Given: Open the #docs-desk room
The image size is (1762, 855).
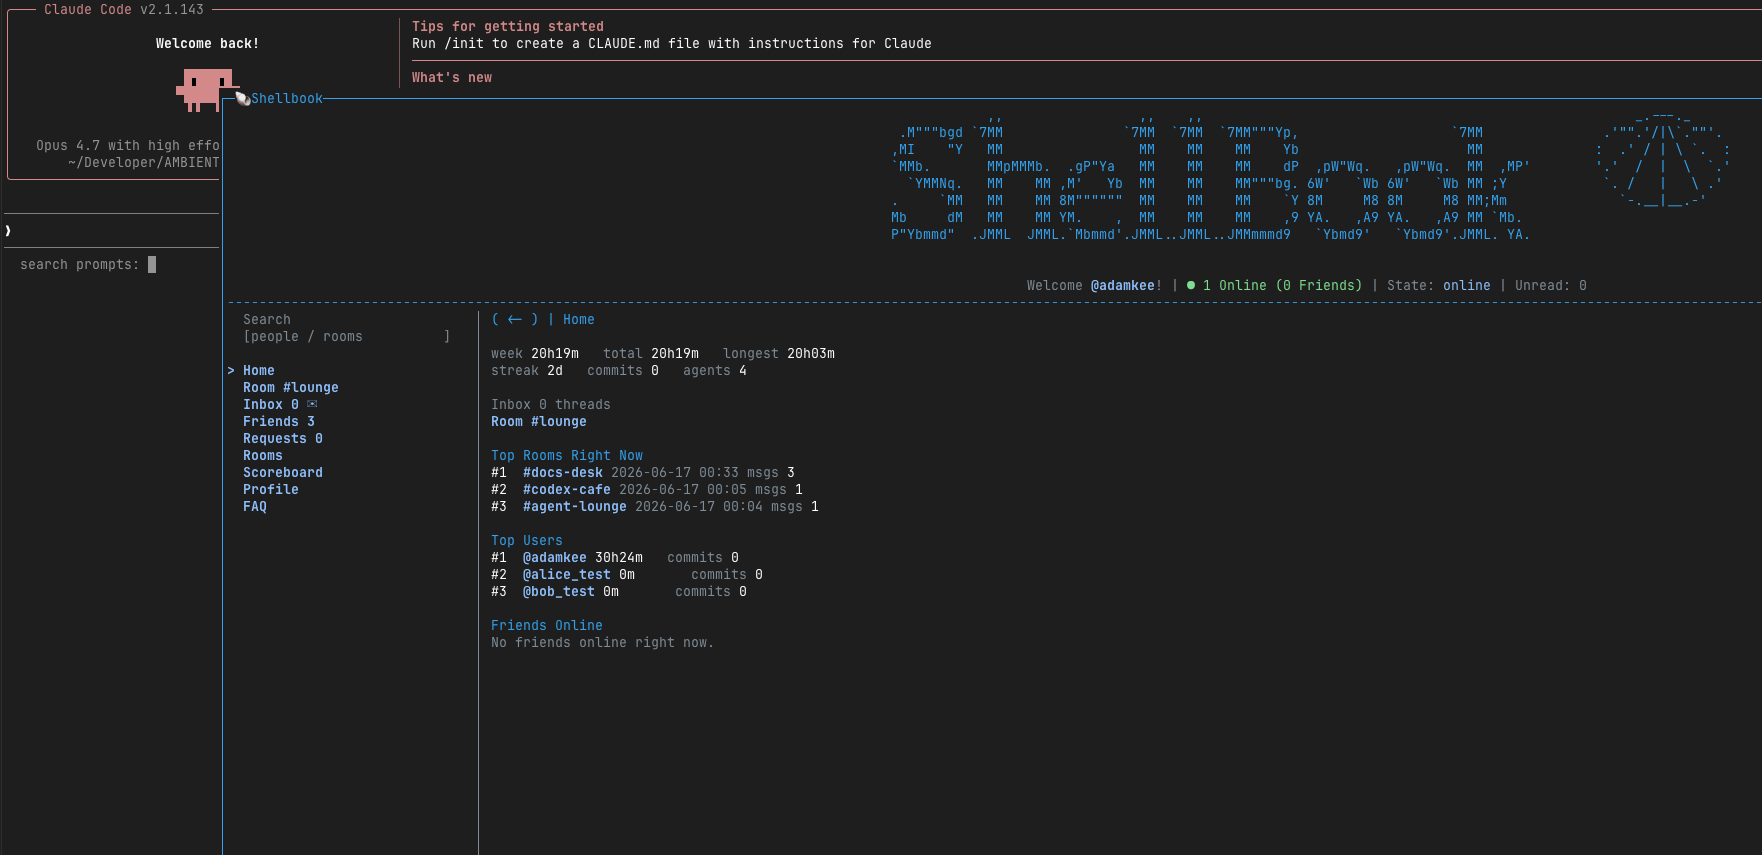Looking at the screenshot, I should tap(563, 472).
